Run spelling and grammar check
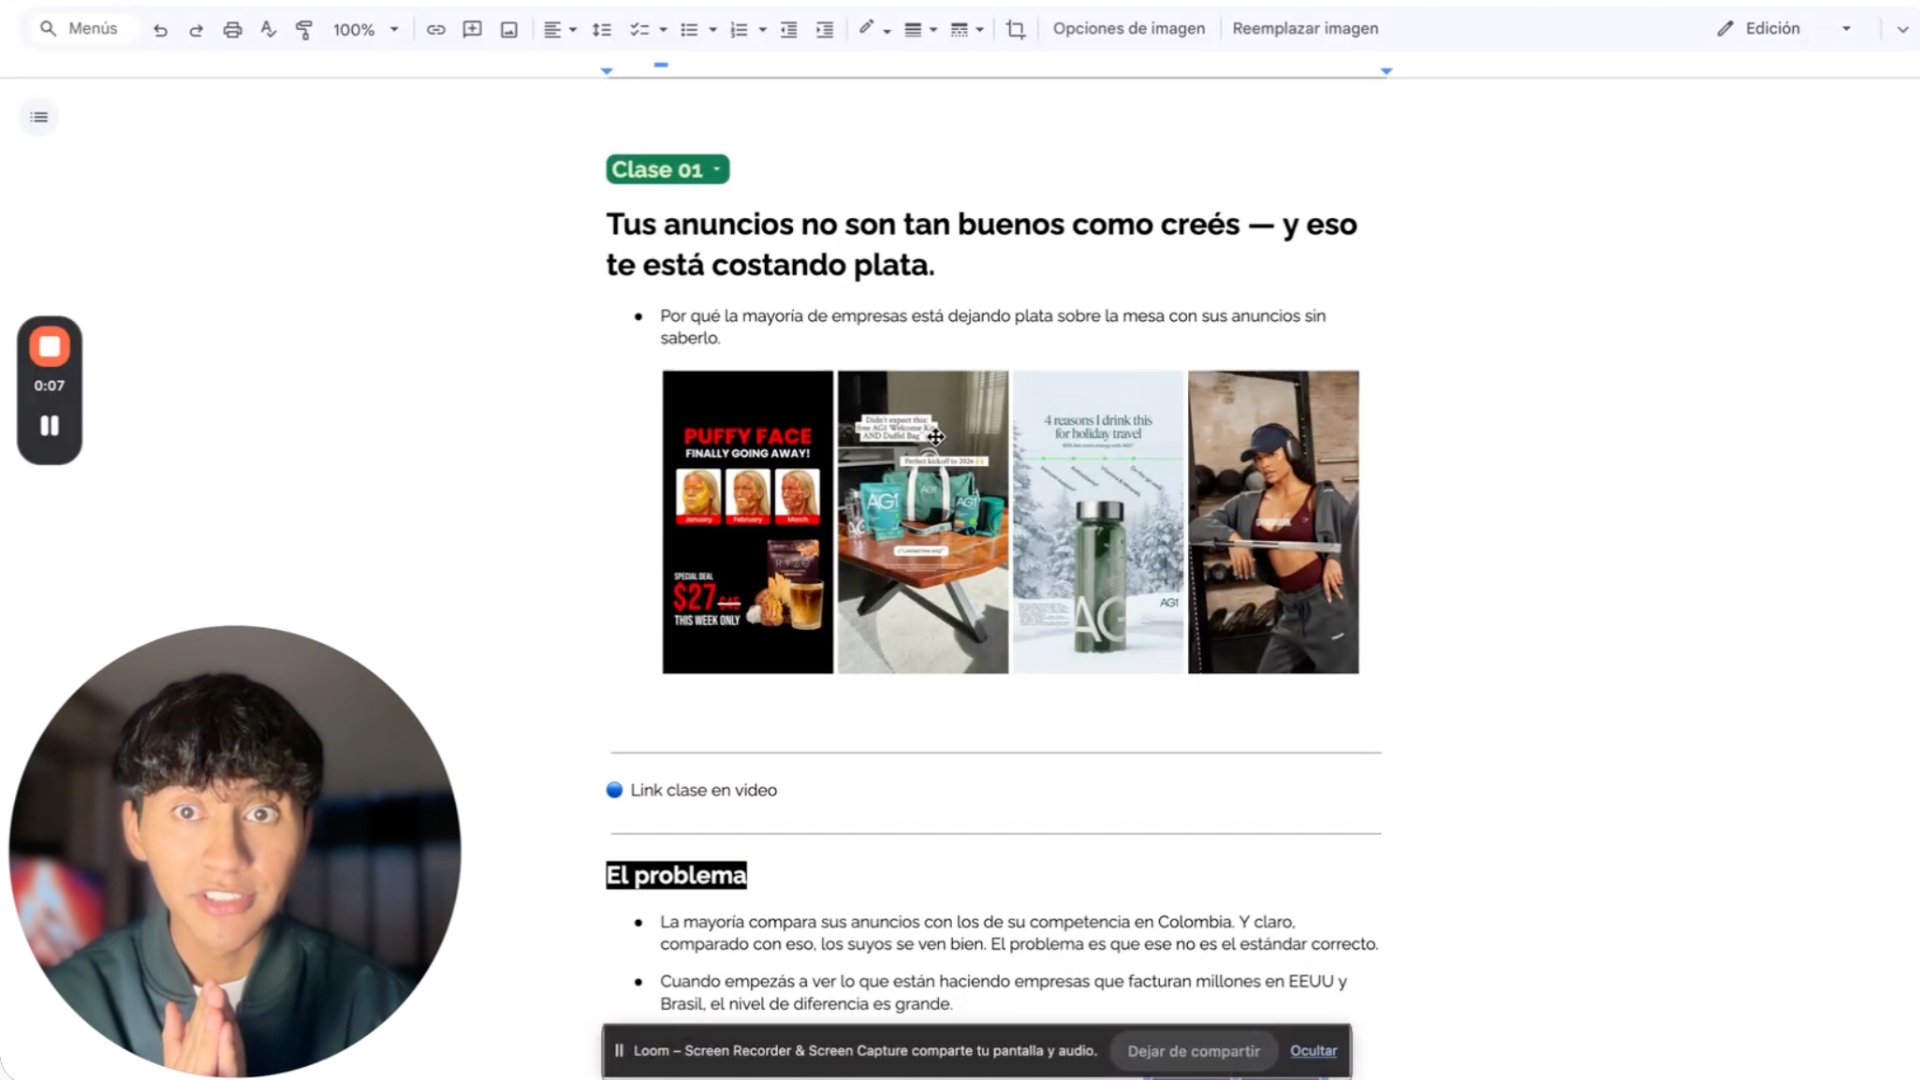Viewport: 1920px width, 1080px height. click(x=268, y=30)
